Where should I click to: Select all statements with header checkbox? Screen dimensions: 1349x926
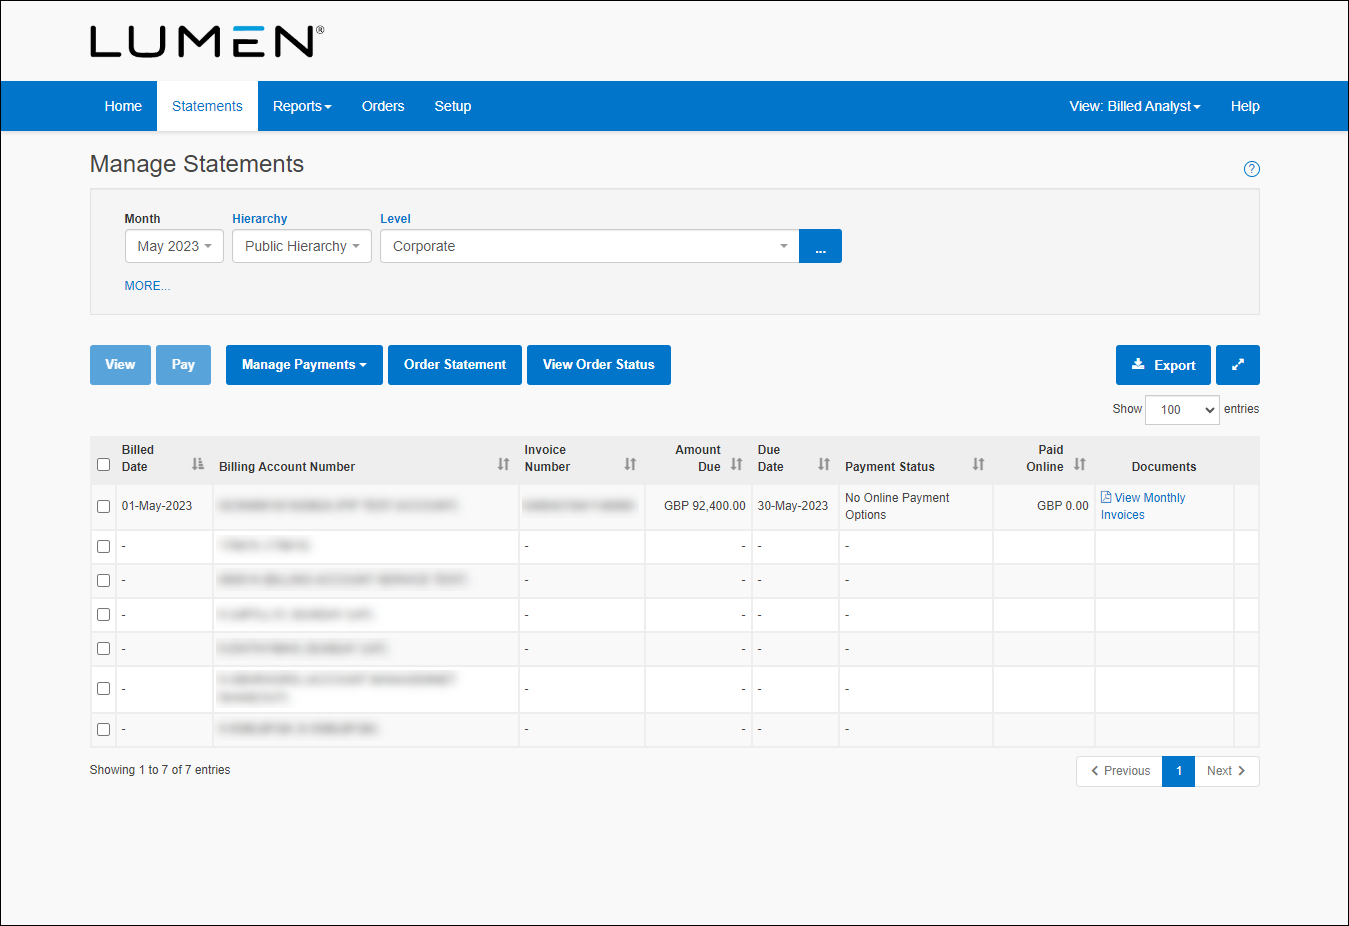(x=103, y=464)
